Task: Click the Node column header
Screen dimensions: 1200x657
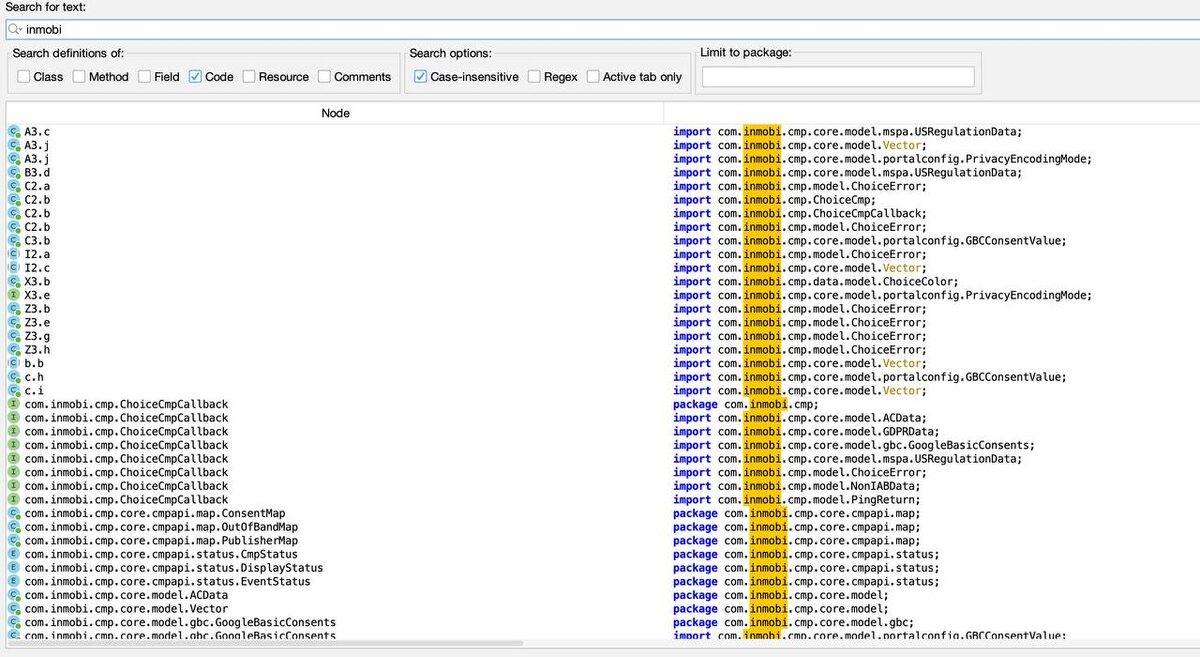Action: (335, 113)
